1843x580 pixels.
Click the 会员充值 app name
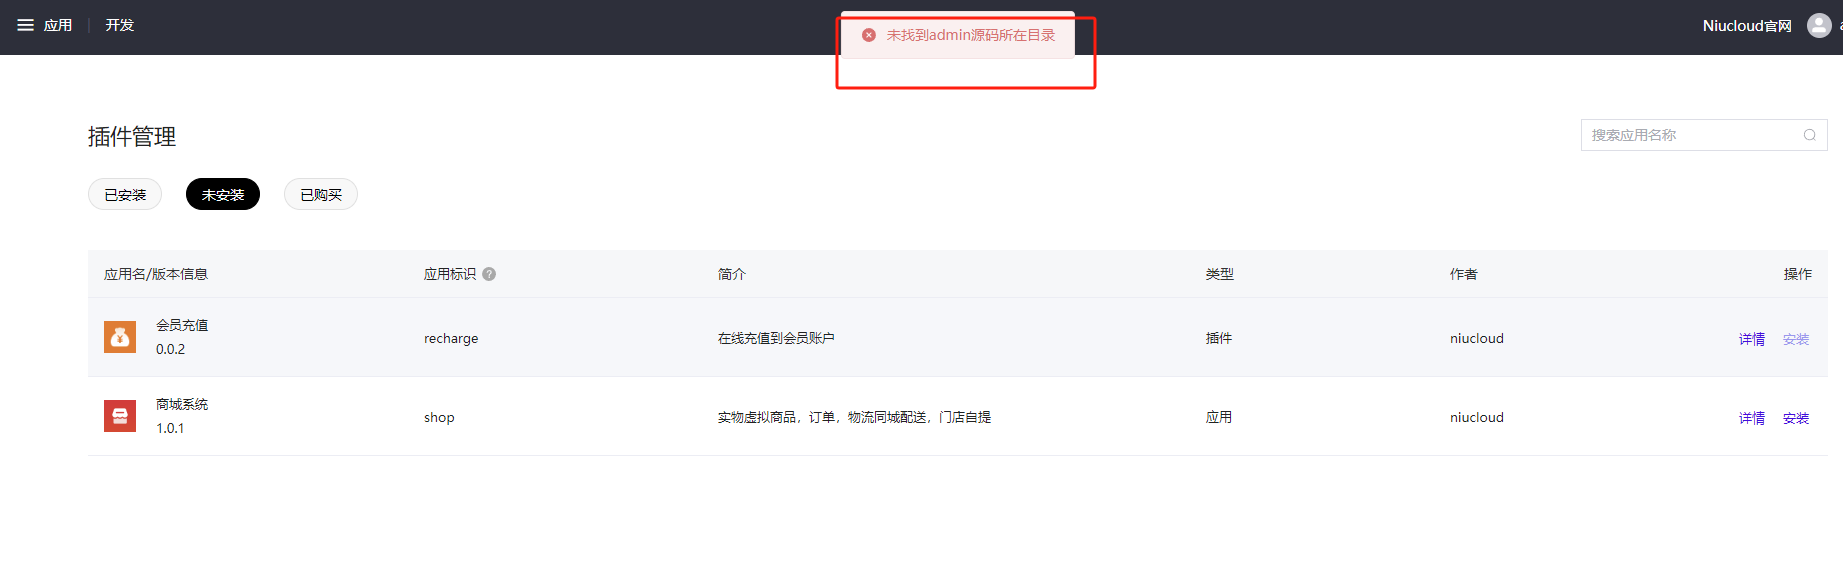182,325
